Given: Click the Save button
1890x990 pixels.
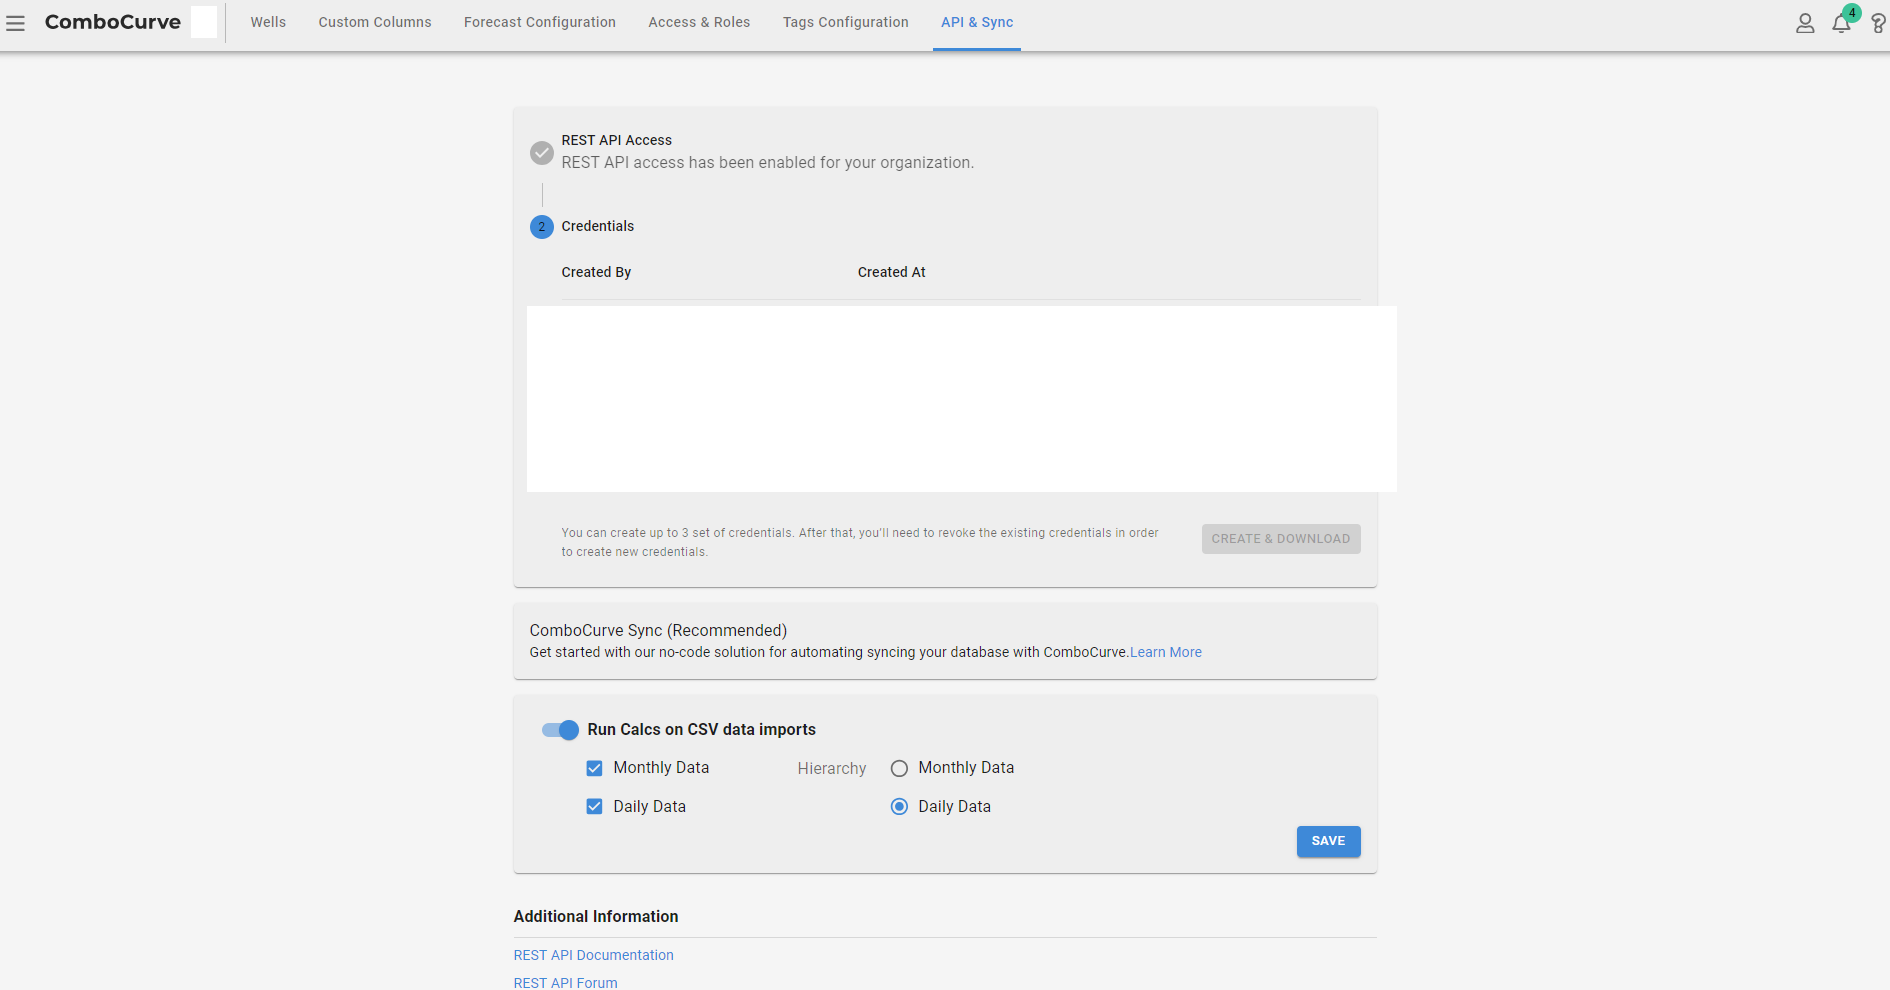Looking at the screenshot, I should pyautogui.click(x=1328, y=842).
